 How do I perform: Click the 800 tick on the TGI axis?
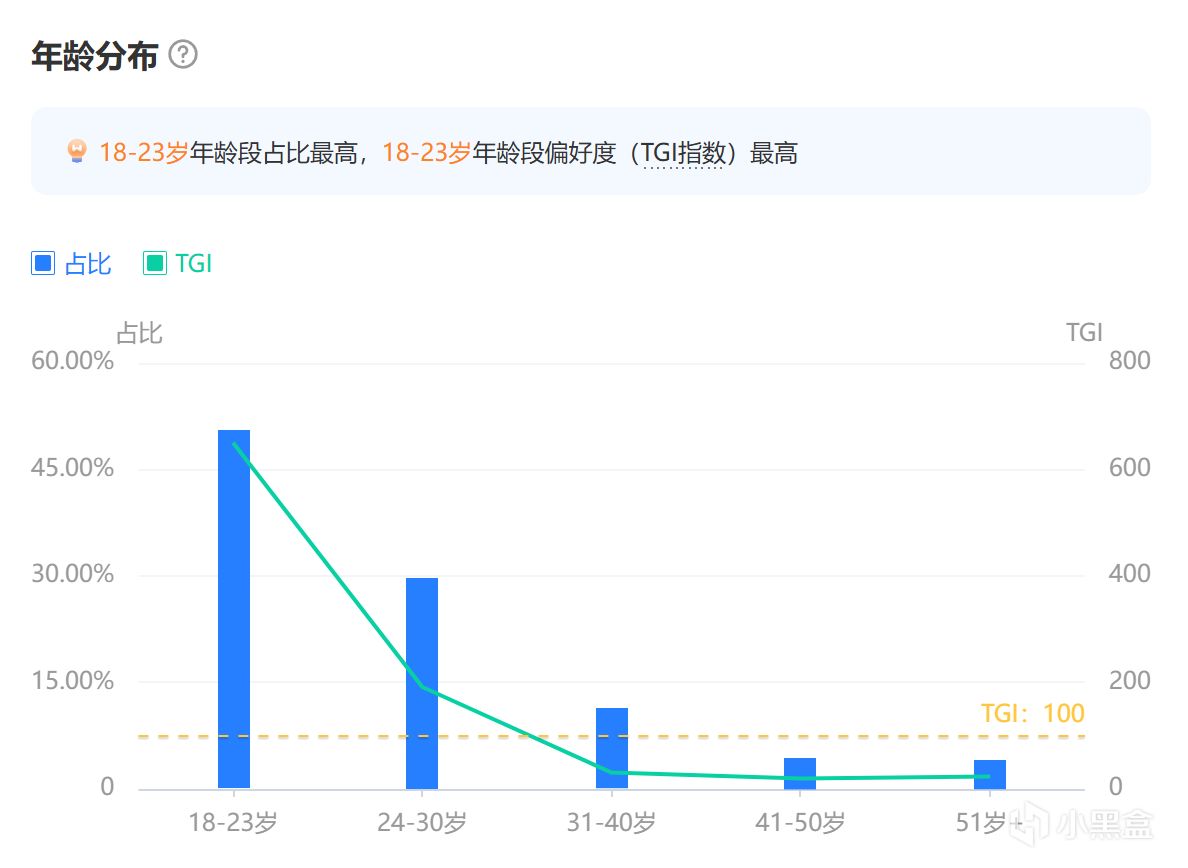click(1129, 361)
